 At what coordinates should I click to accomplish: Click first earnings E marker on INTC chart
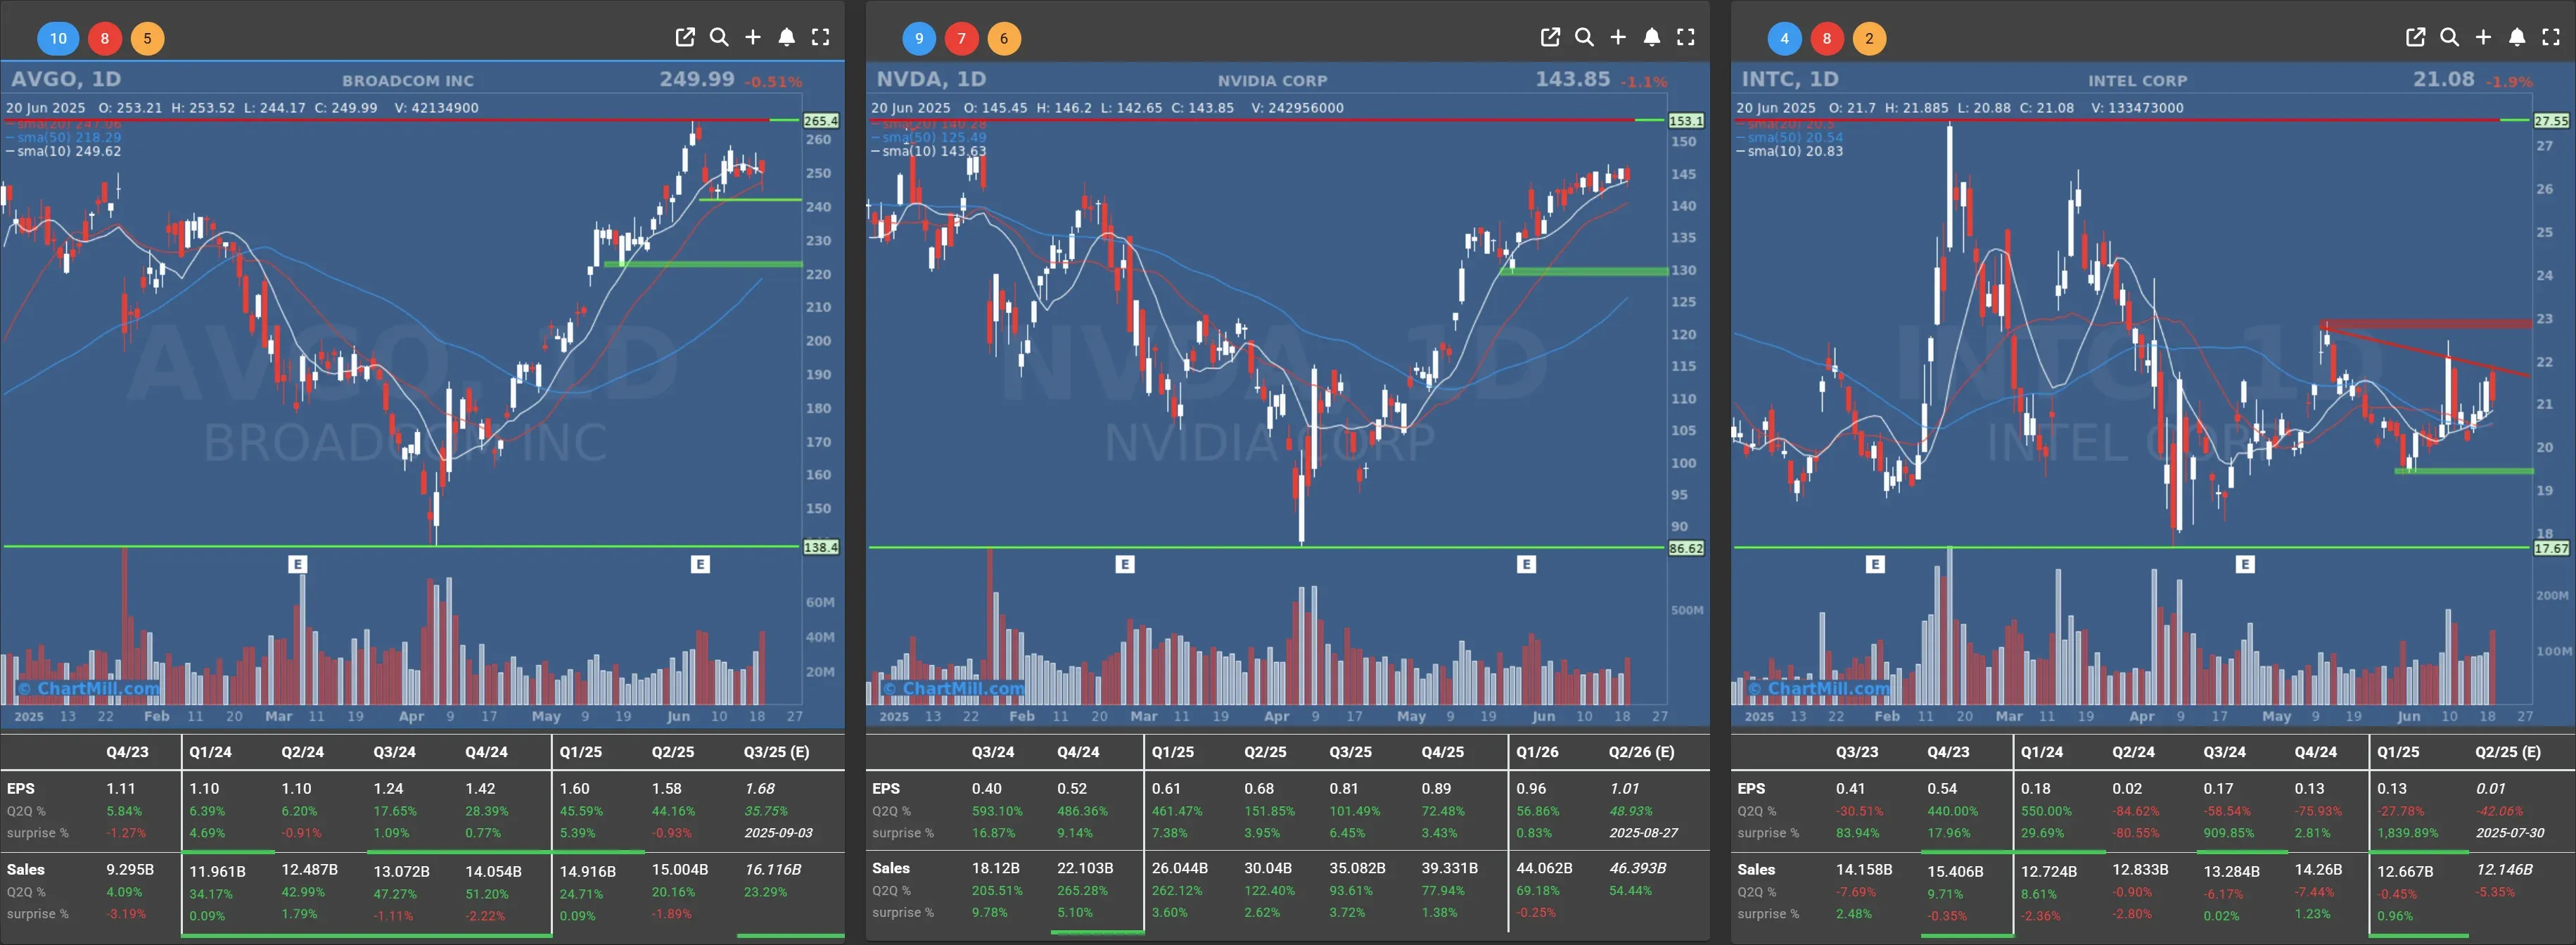[x=1875, y=564]
